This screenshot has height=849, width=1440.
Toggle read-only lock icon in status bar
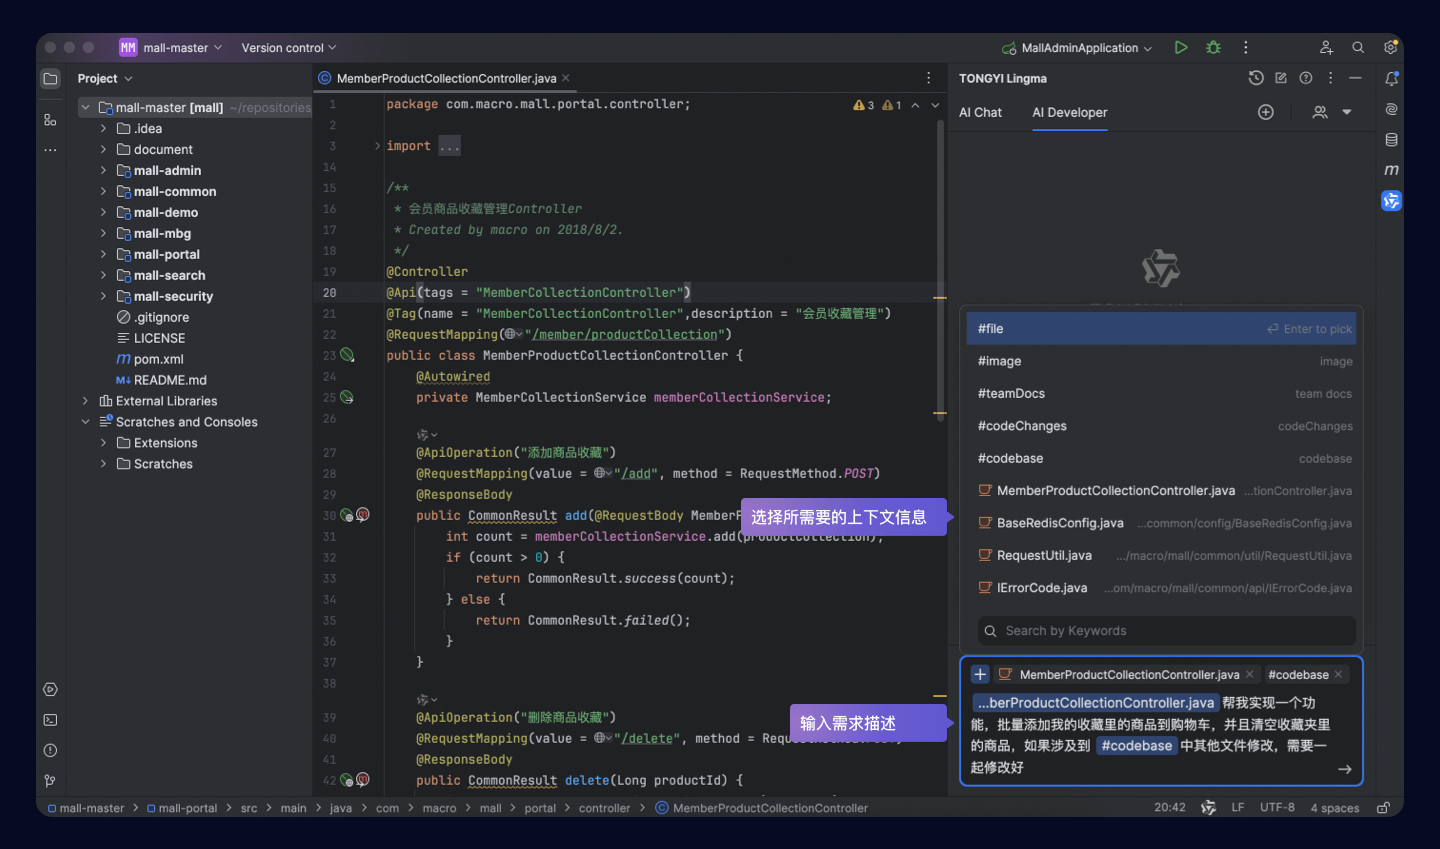1383,808
